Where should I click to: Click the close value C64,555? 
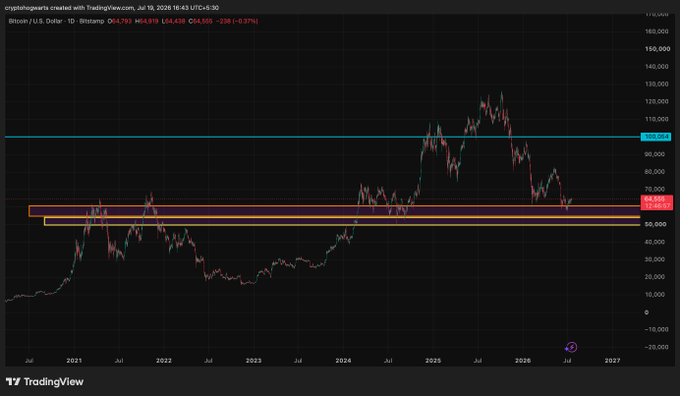[200, 21]
